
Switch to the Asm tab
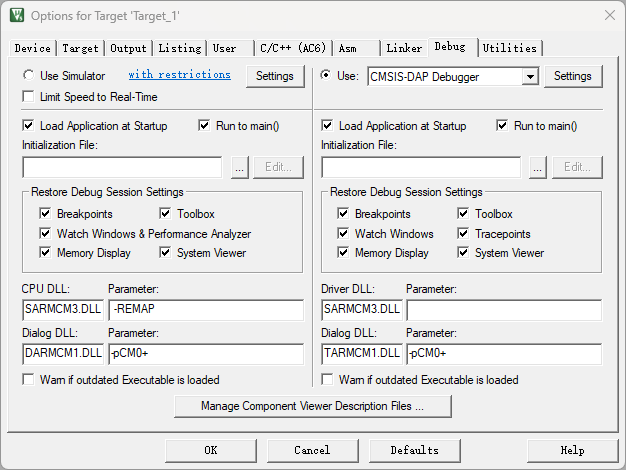[356, 48]
